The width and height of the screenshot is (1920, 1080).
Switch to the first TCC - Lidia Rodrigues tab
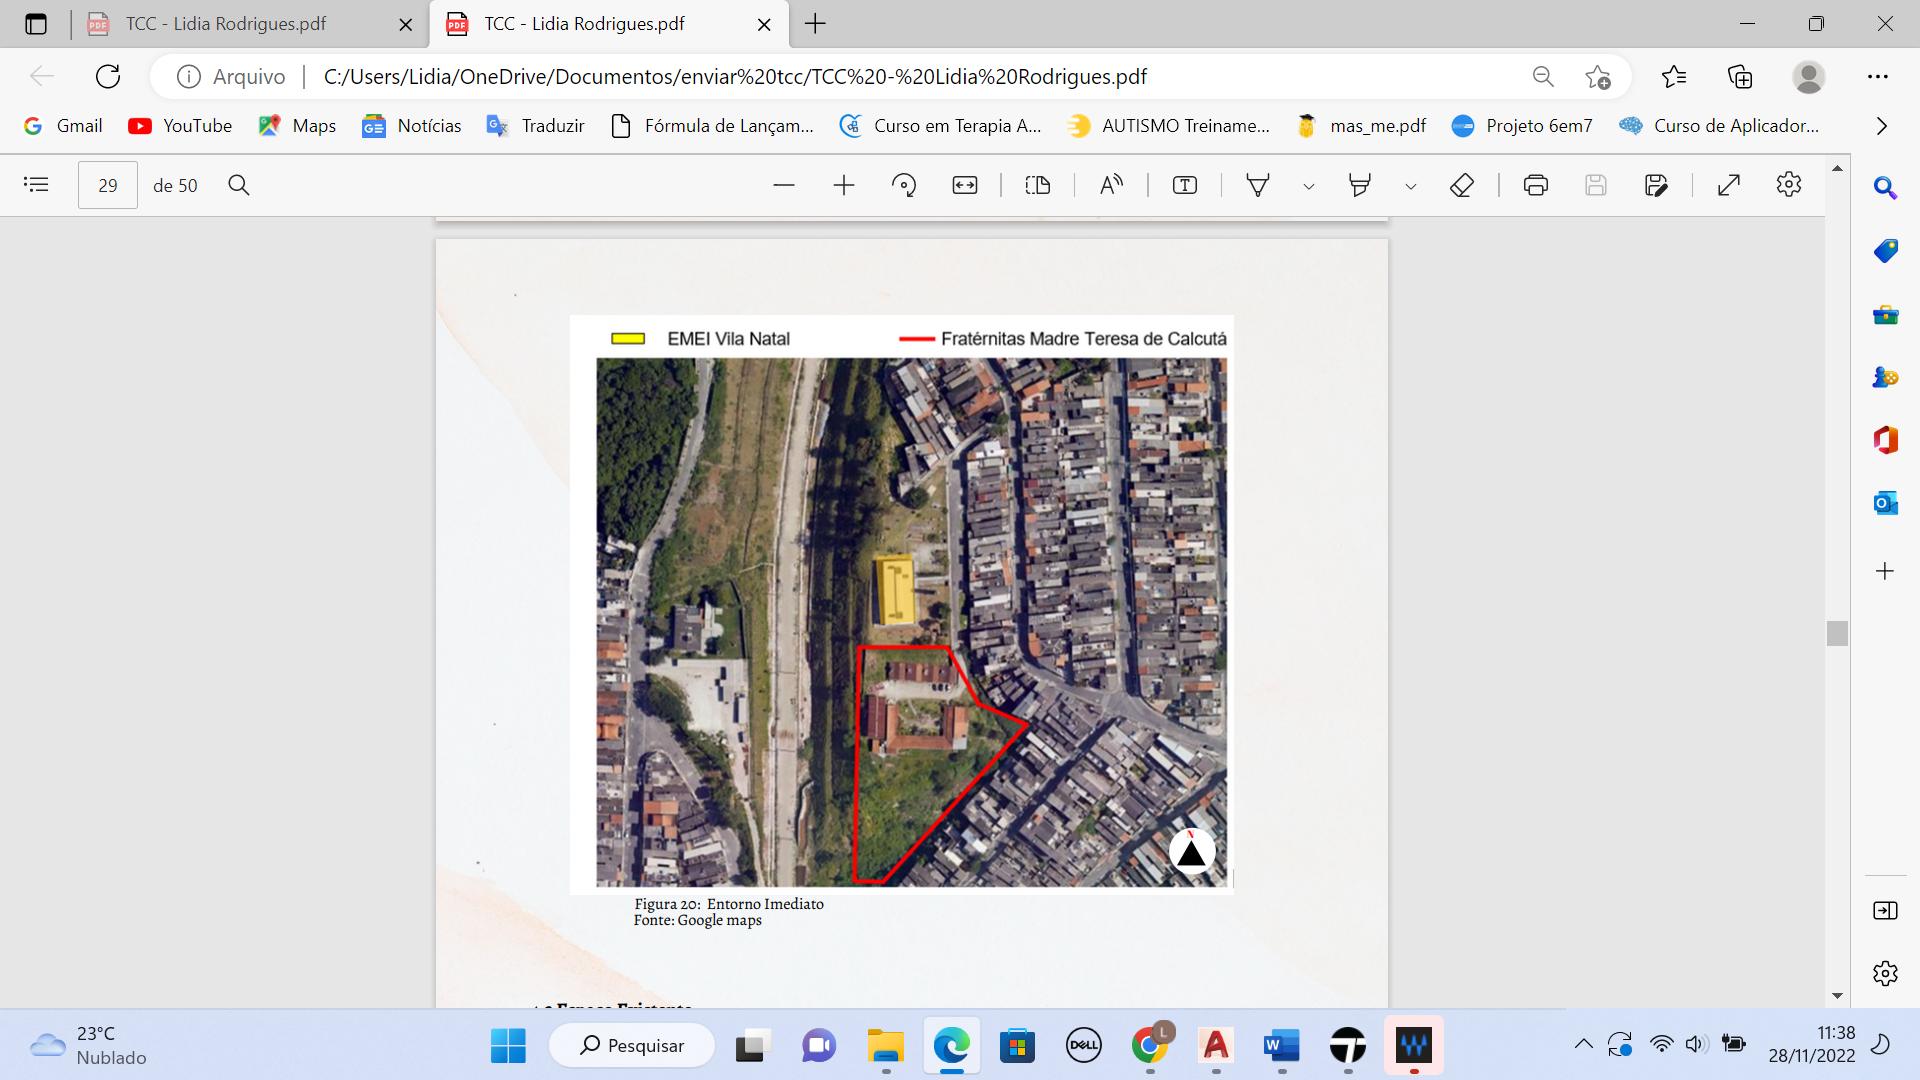(x=226, y=24)
